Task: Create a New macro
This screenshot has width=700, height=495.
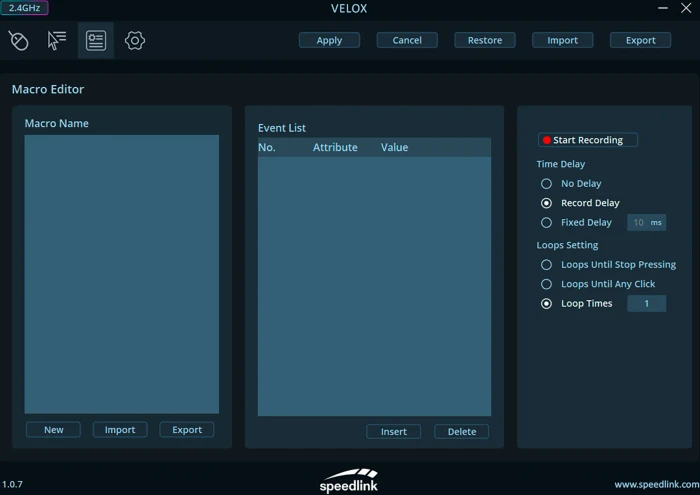Action: [54, 430]
